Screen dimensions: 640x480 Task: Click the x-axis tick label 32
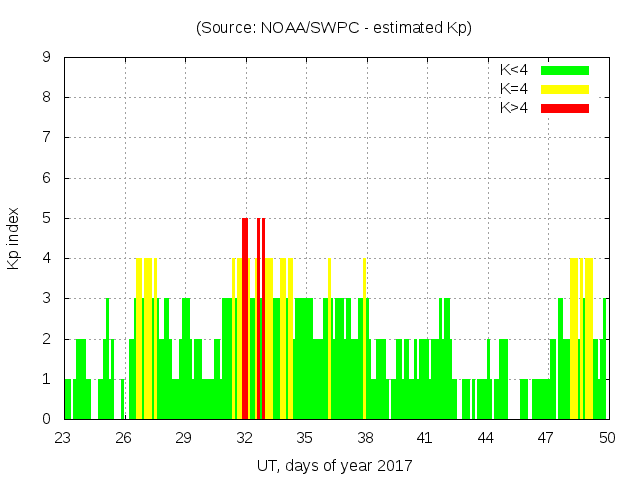tap(245, 438)
